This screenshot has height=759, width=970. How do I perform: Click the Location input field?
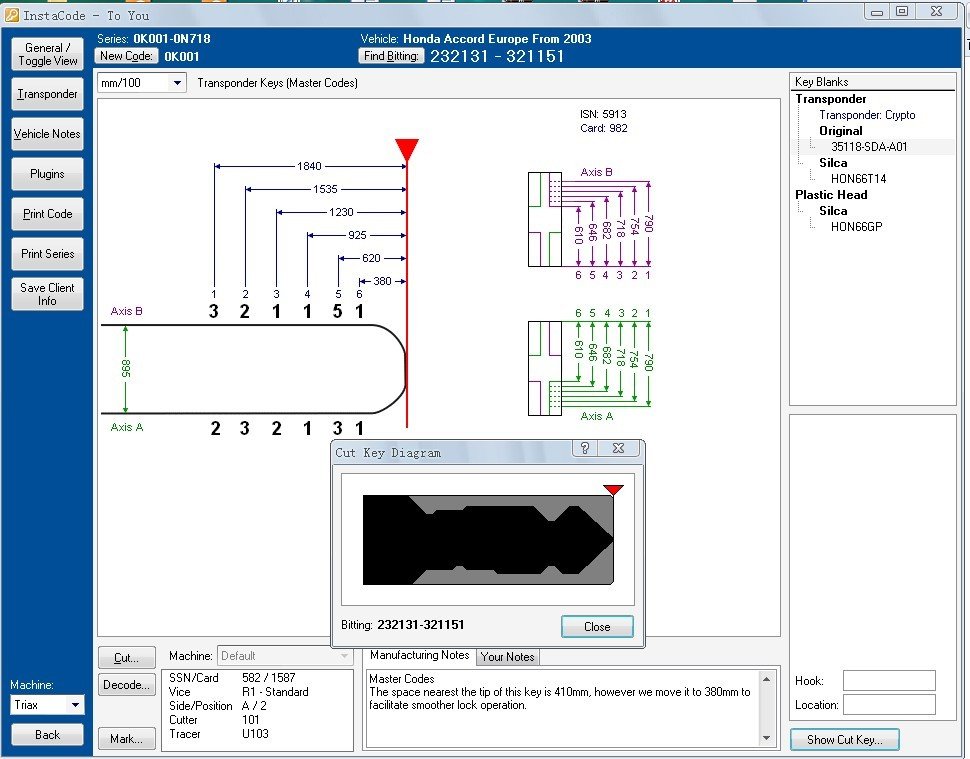pos(889,704)
